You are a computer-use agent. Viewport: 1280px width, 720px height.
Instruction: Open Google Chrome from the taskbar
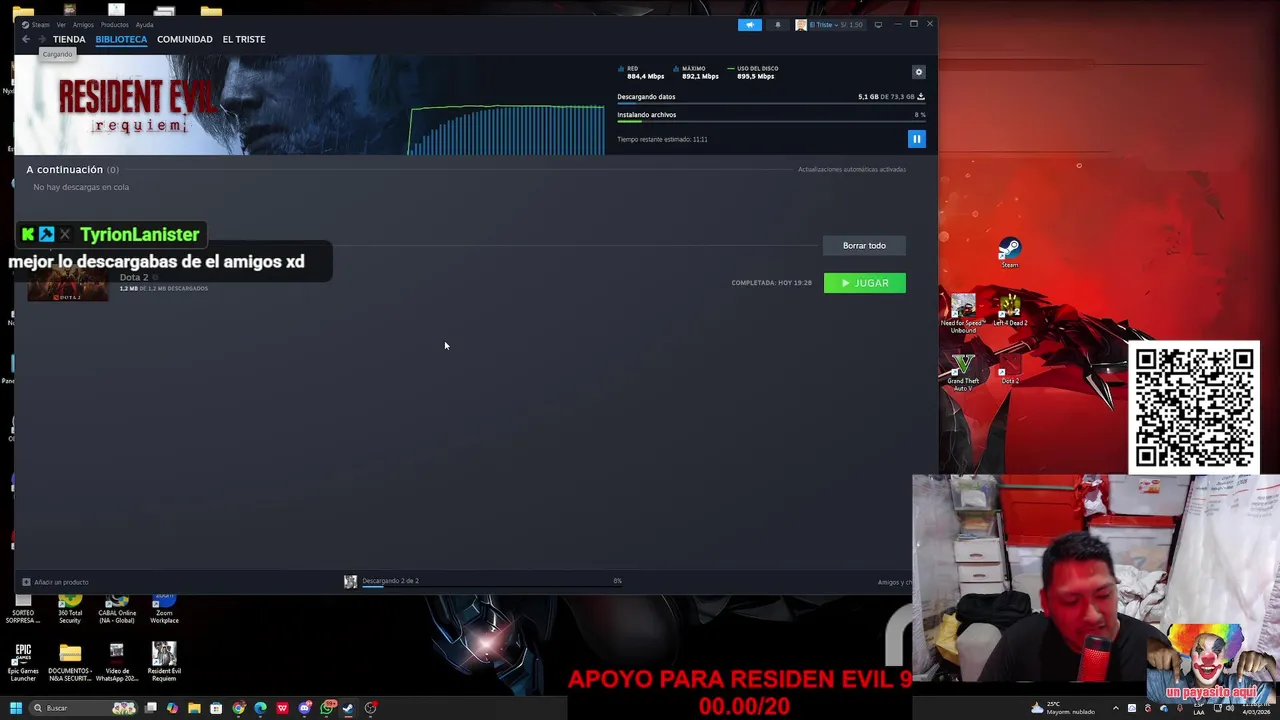238,708
